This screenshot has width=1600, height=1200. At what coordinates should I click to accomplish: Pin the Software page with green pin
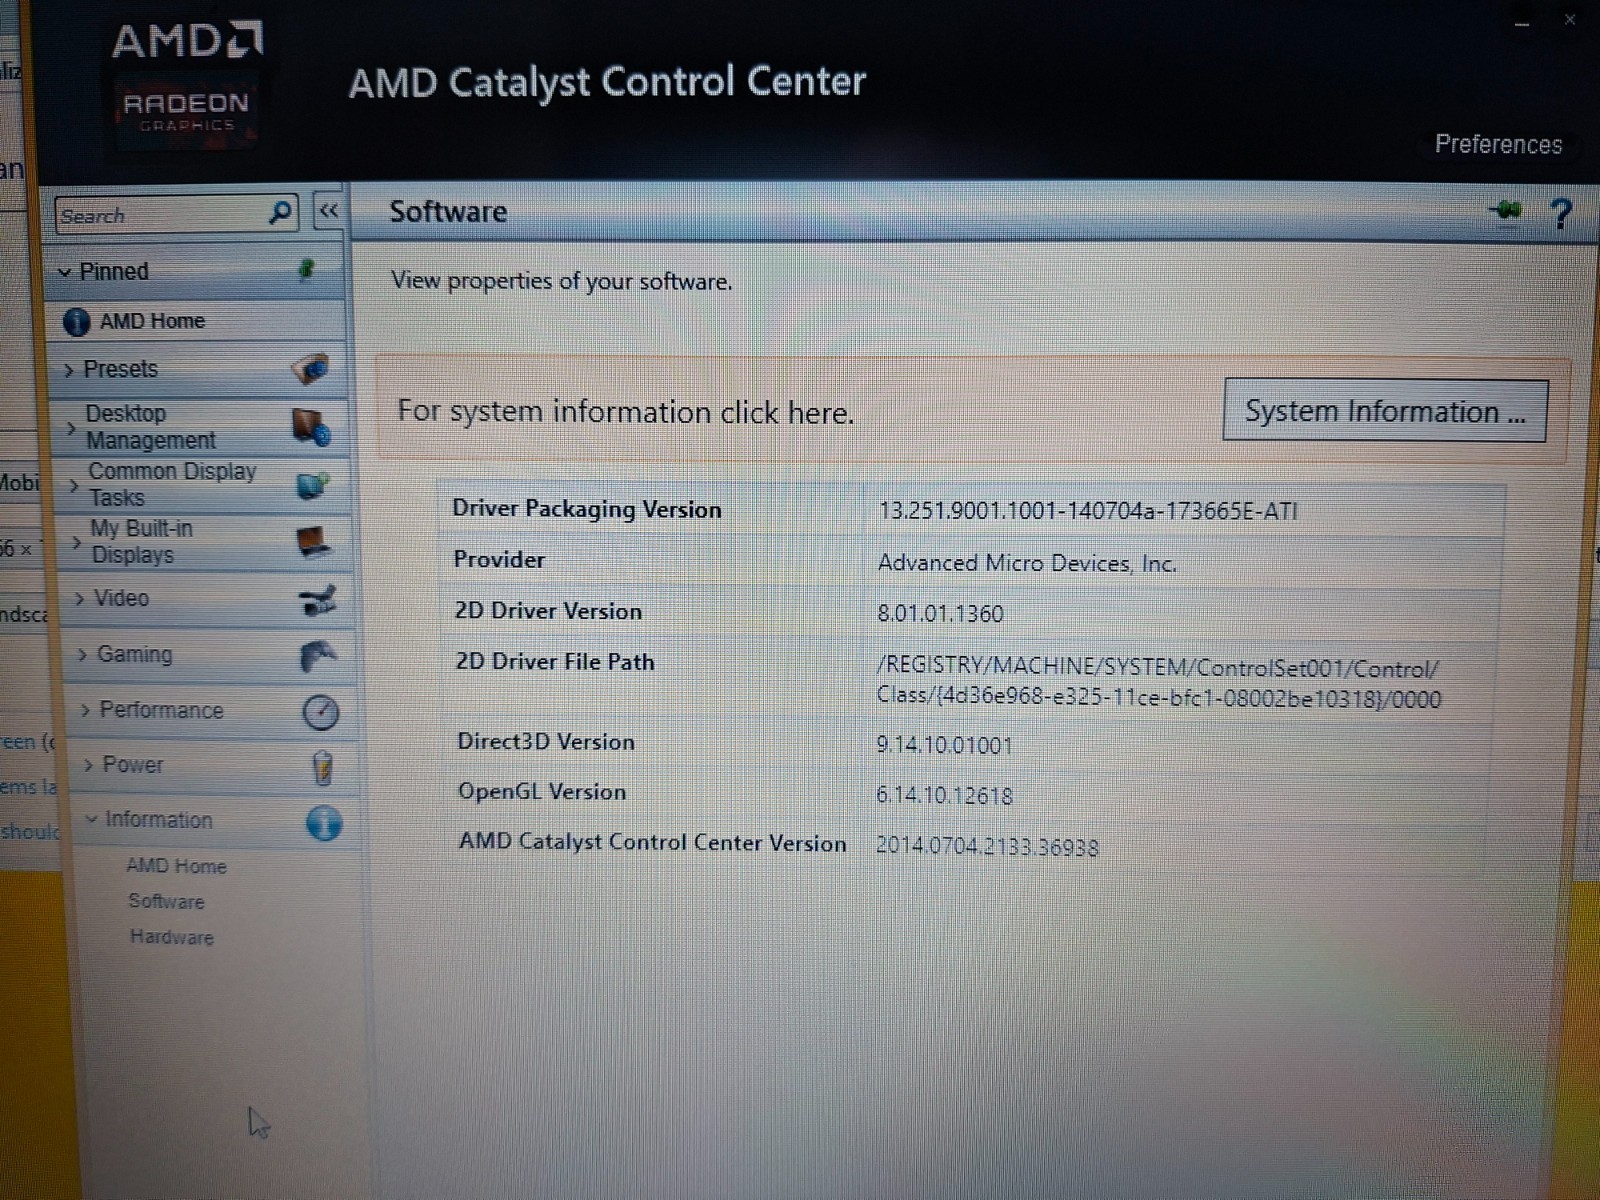pyautogui.click(x=1506, y=210)
